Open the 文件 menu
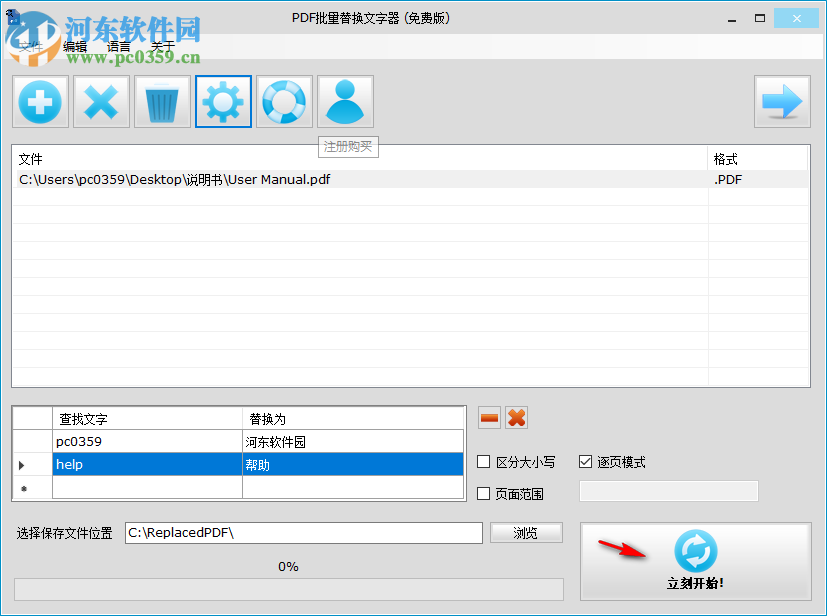Viewport: 827px width, 616px height. (29, 46)
